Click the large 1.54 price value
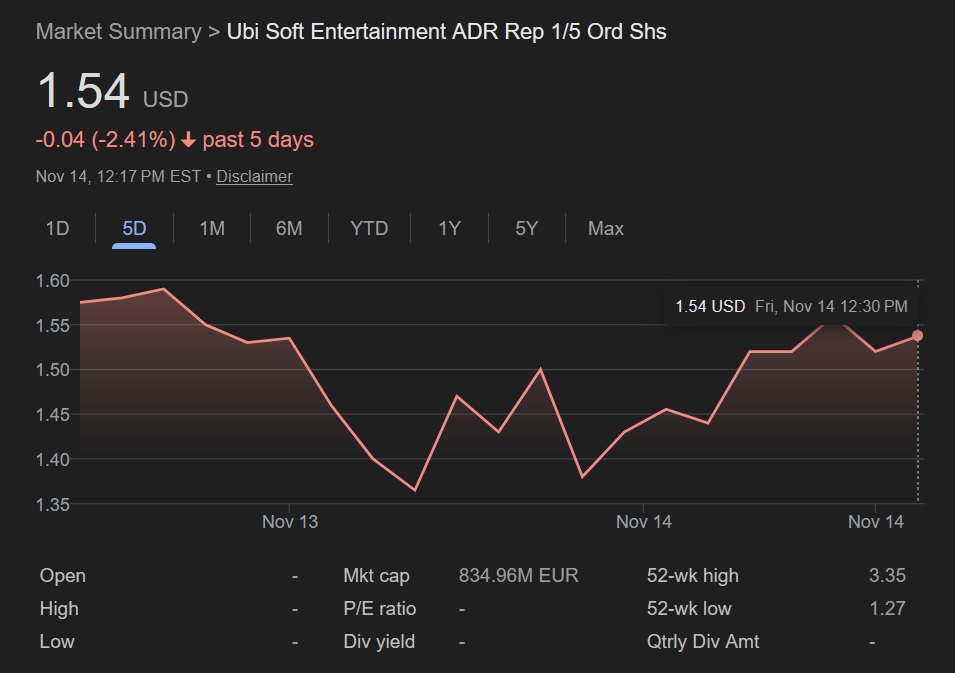This screenshot has height=673, width=955. [x=83, y=92]
